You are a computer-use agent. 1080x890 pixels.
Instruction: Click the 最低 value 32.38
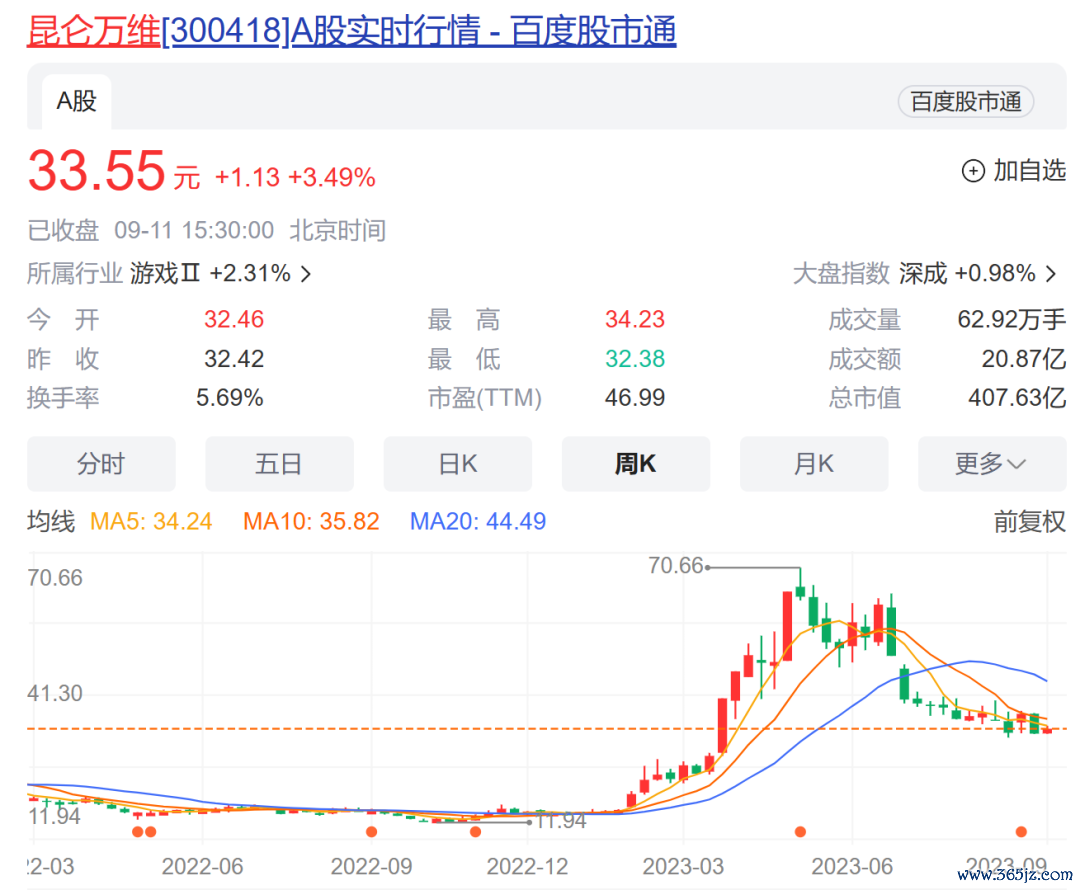coord(634,359)
